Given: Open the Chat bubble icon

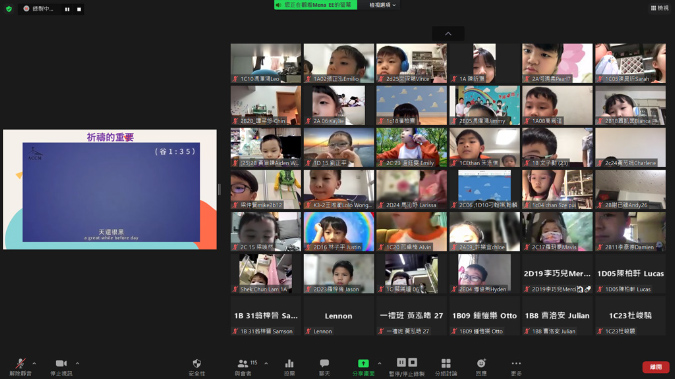Looking at the screenshot, I should point(325,363).
